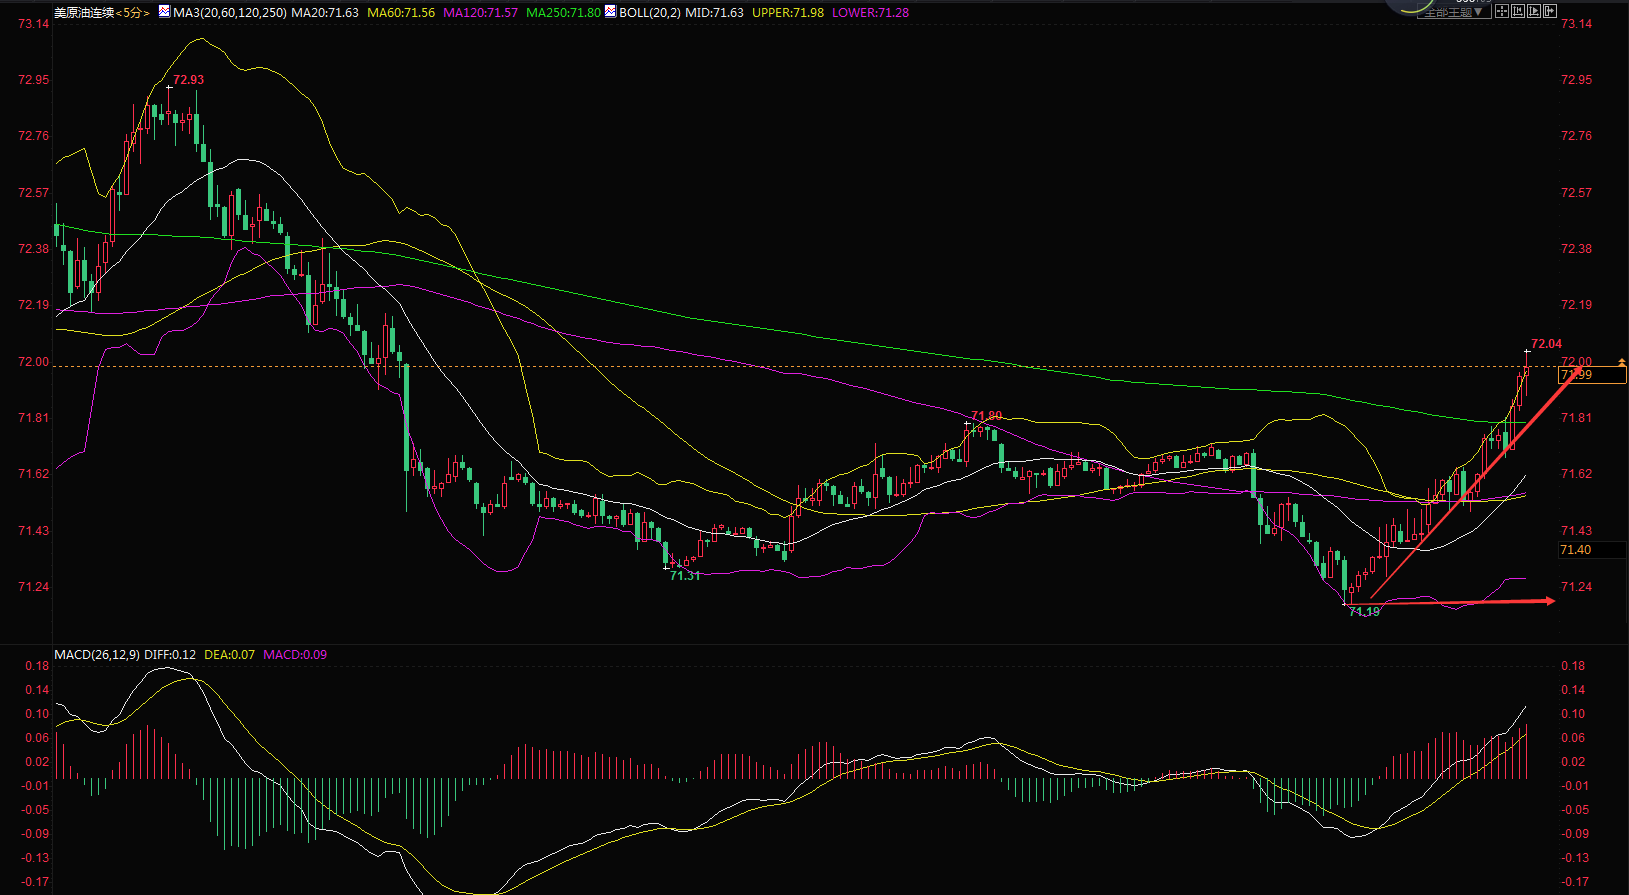
Task: Click the MA250:71.80 green legend value
Action: (x=563, y=13)
